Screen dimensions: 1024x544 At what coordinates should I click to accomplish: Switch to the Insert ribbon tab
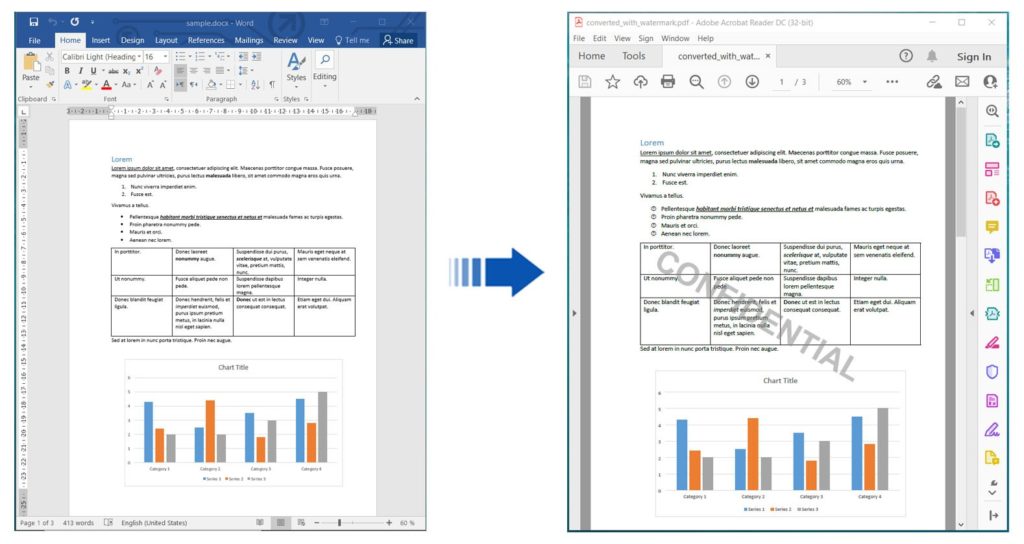coord(100,40)
